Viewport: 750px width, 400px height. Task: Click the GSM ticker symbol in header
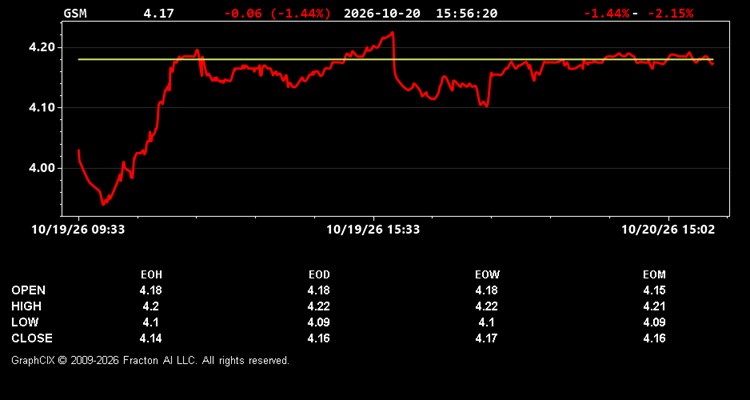(75, 13)
